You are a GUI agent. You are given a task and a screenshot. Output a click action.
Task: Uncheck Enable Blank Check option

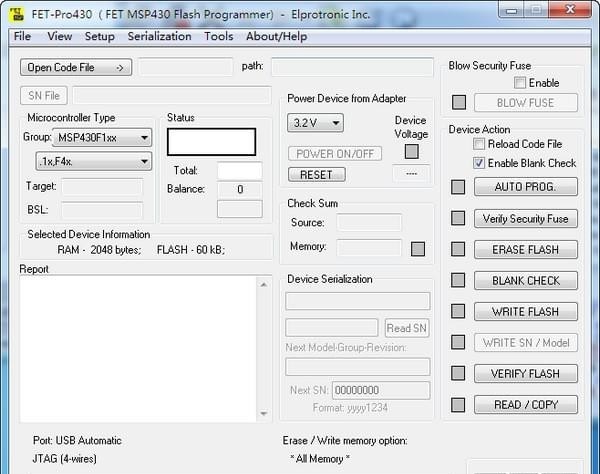479,163
